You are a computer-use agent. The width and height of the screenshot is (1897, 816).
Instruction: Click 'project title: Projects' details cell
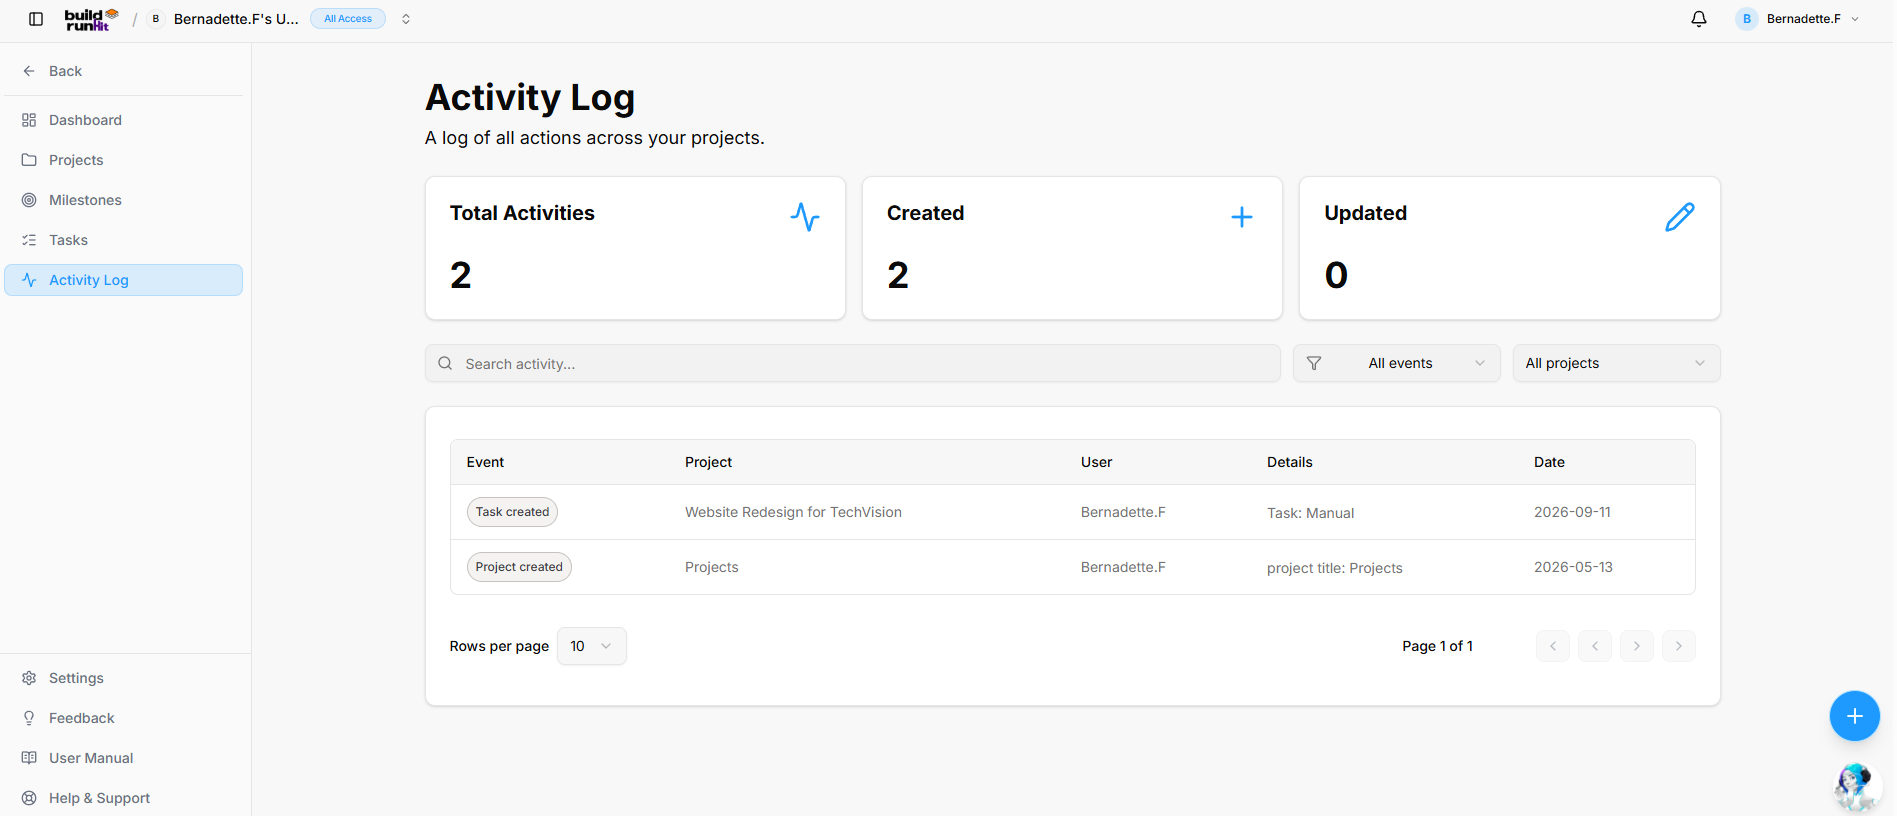click(x=1334, y=568)
